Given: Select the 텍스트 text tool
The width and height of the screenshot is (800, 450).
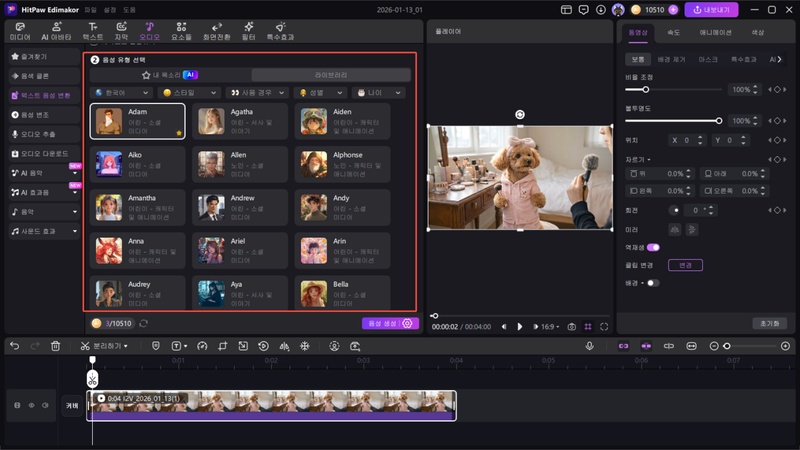Looking at the screenshot, I should (x=93, y=31).
